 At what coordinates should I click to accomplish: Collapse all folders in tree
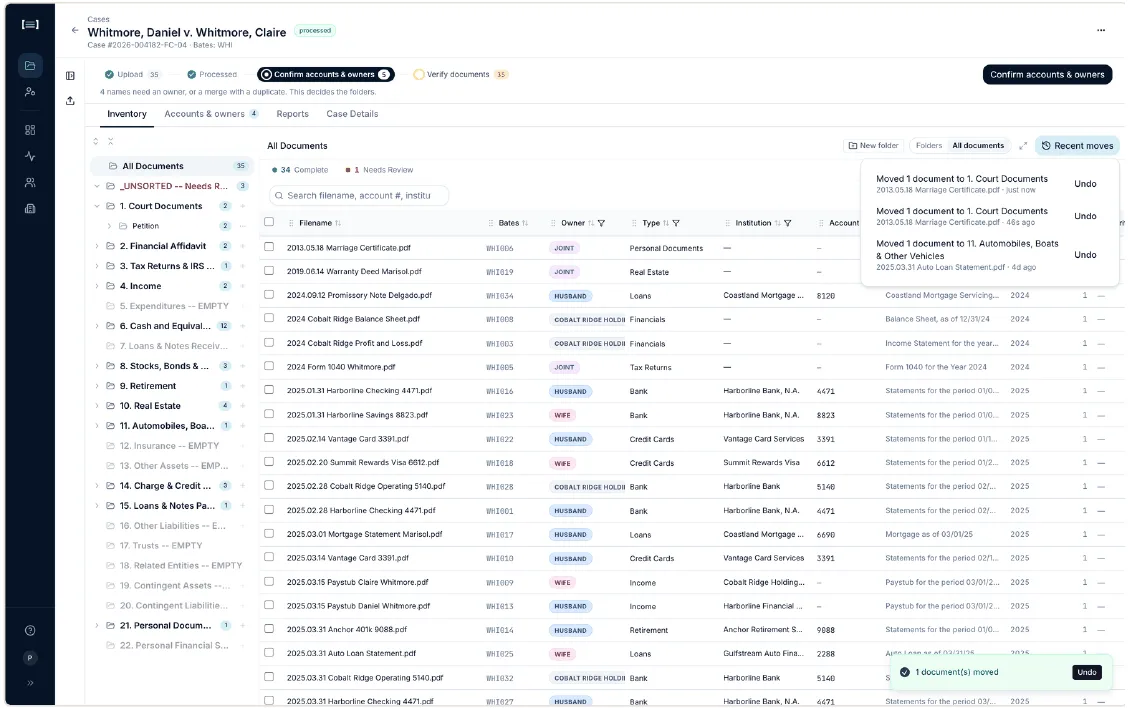pyautogui.click(x=110, y=142)
